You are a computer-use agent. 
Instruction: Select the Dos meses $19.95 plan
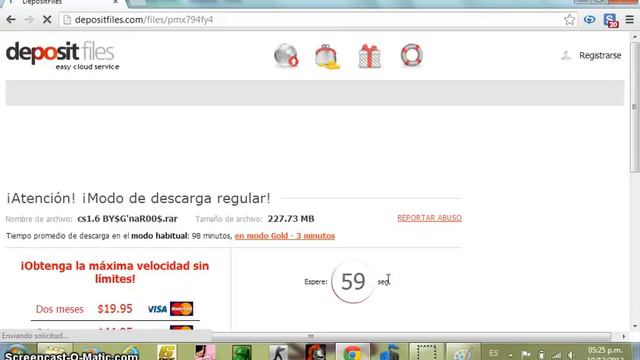pos(115,309)
